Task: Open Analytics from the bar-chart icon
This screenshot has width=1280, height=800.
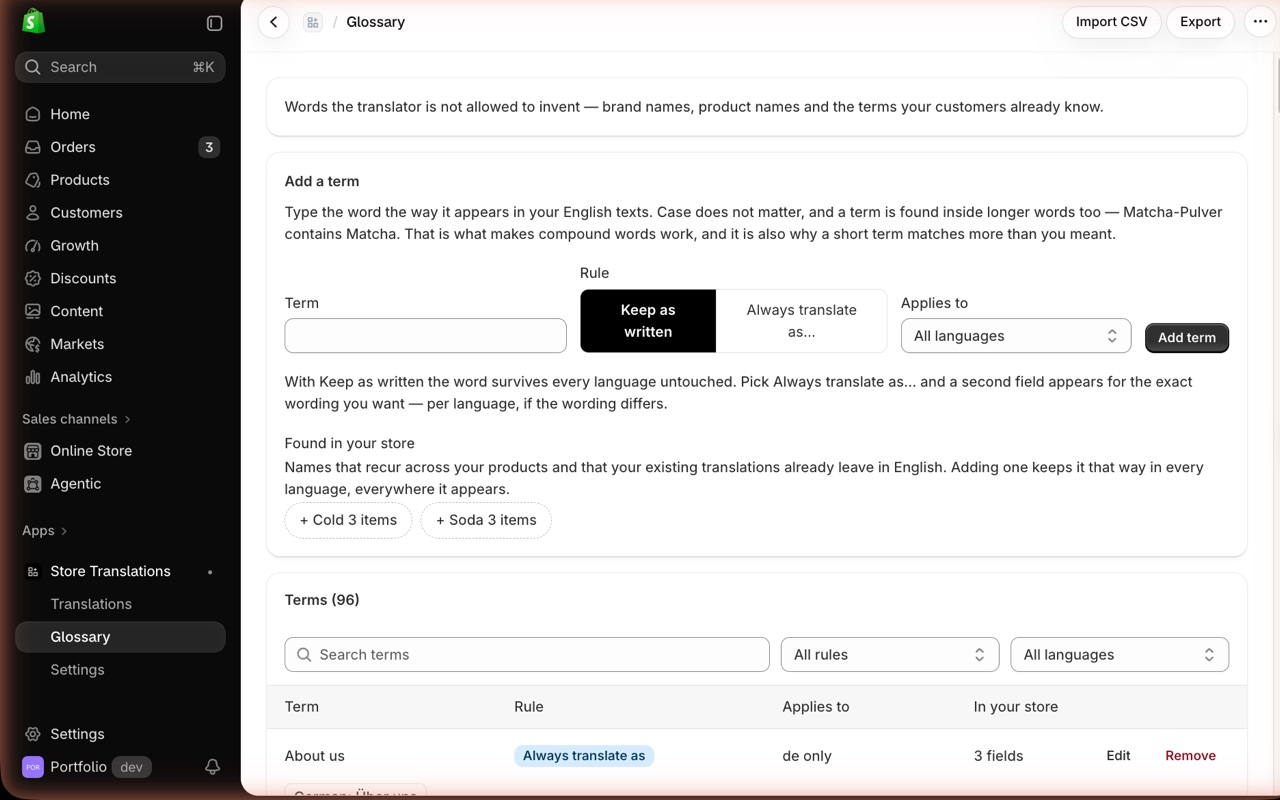Action: [33, 377]
